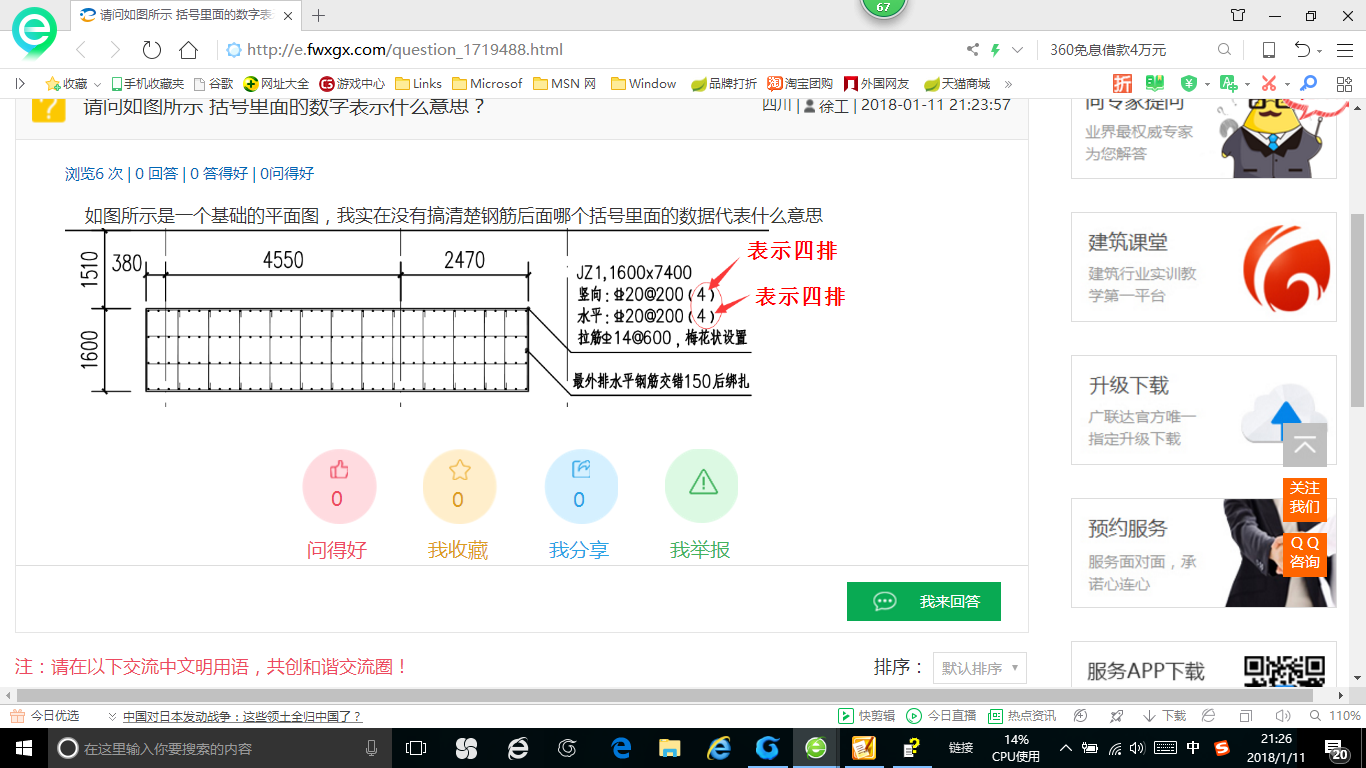1366x768 pixels.
Task: Open the 淘宝团购 bookmark
Action: click(x=800, y=84)
